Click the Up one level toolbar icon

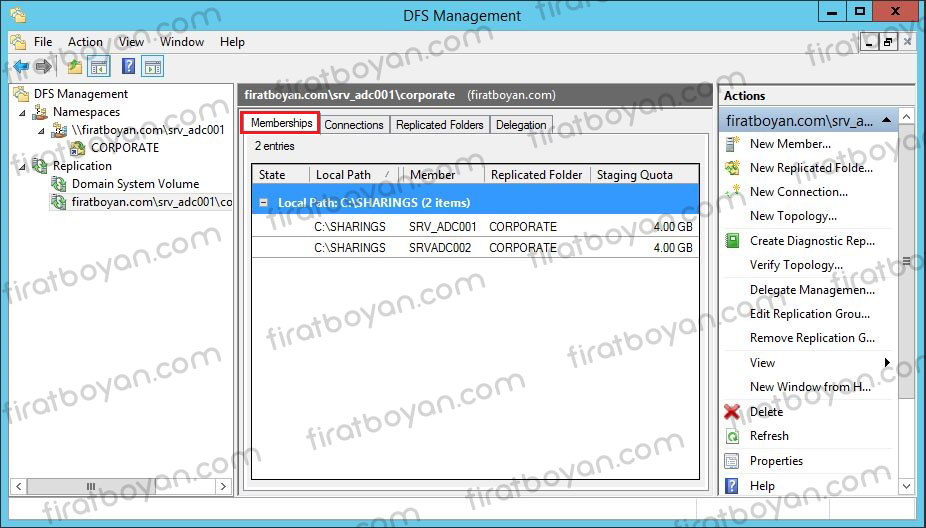click(x=74, y=67)
